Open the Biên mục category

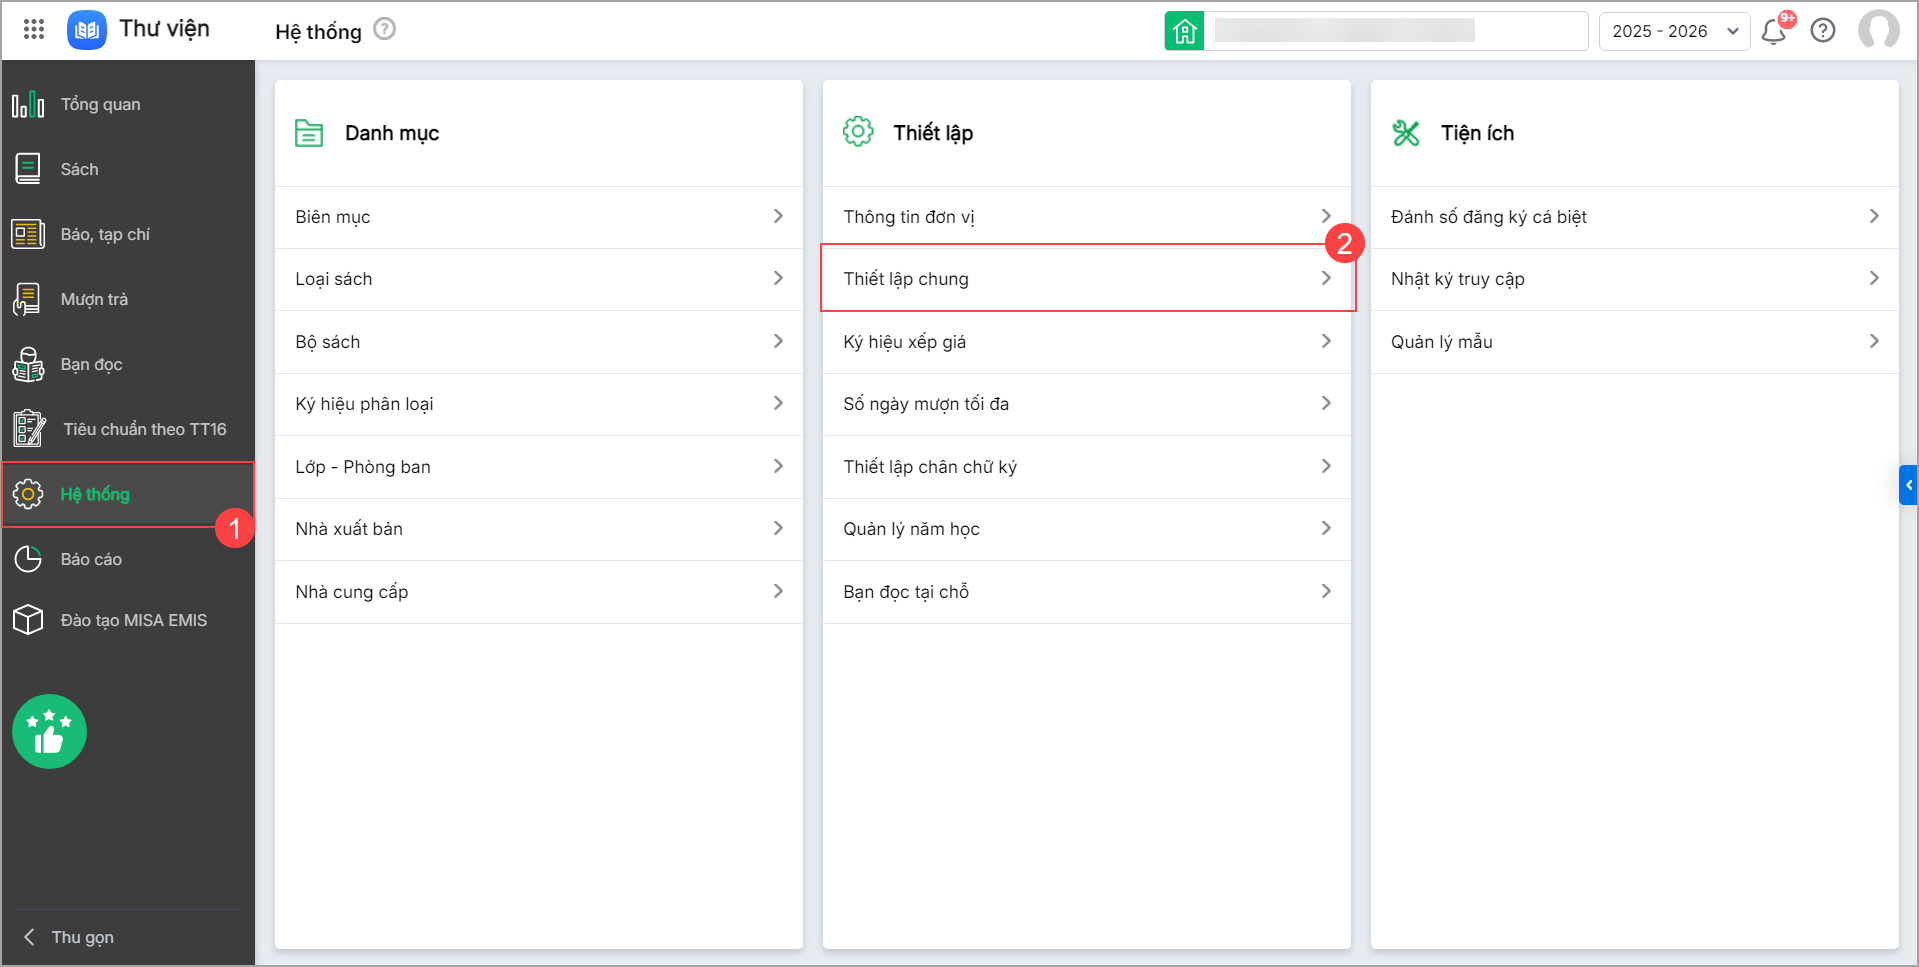click(x=538, y=217)
